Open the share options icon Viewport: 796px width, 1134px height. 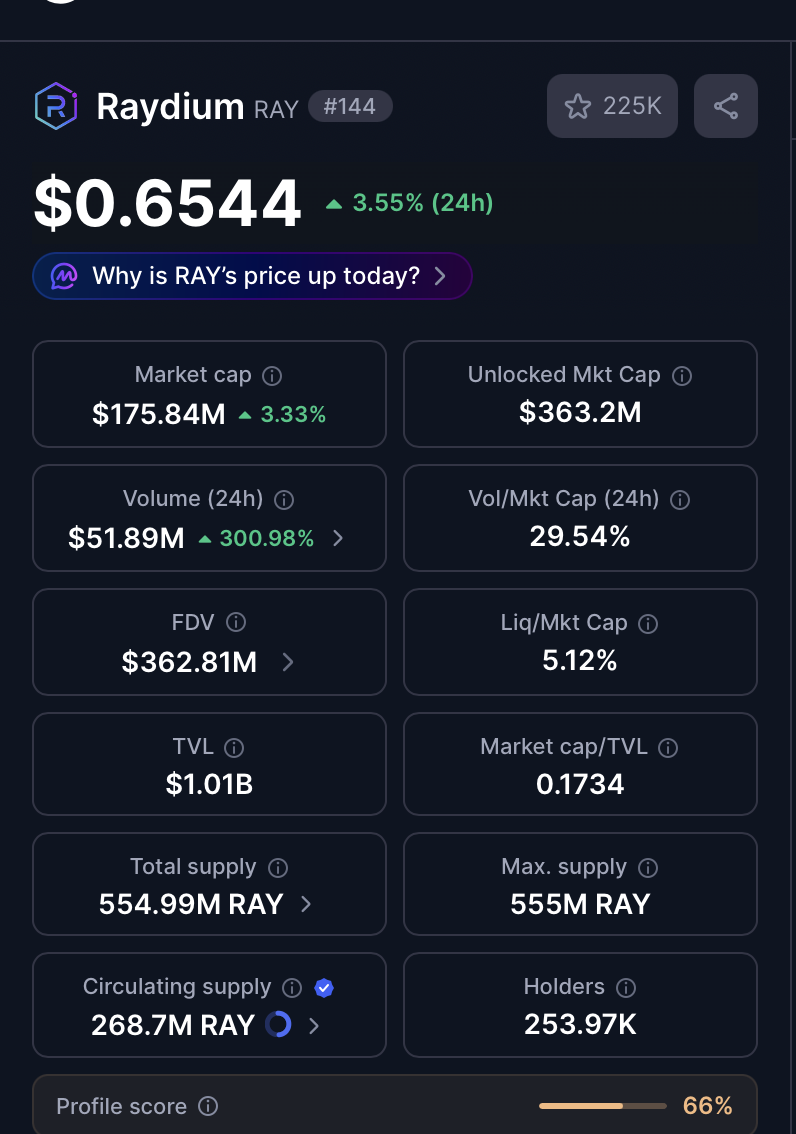[725, 106]
